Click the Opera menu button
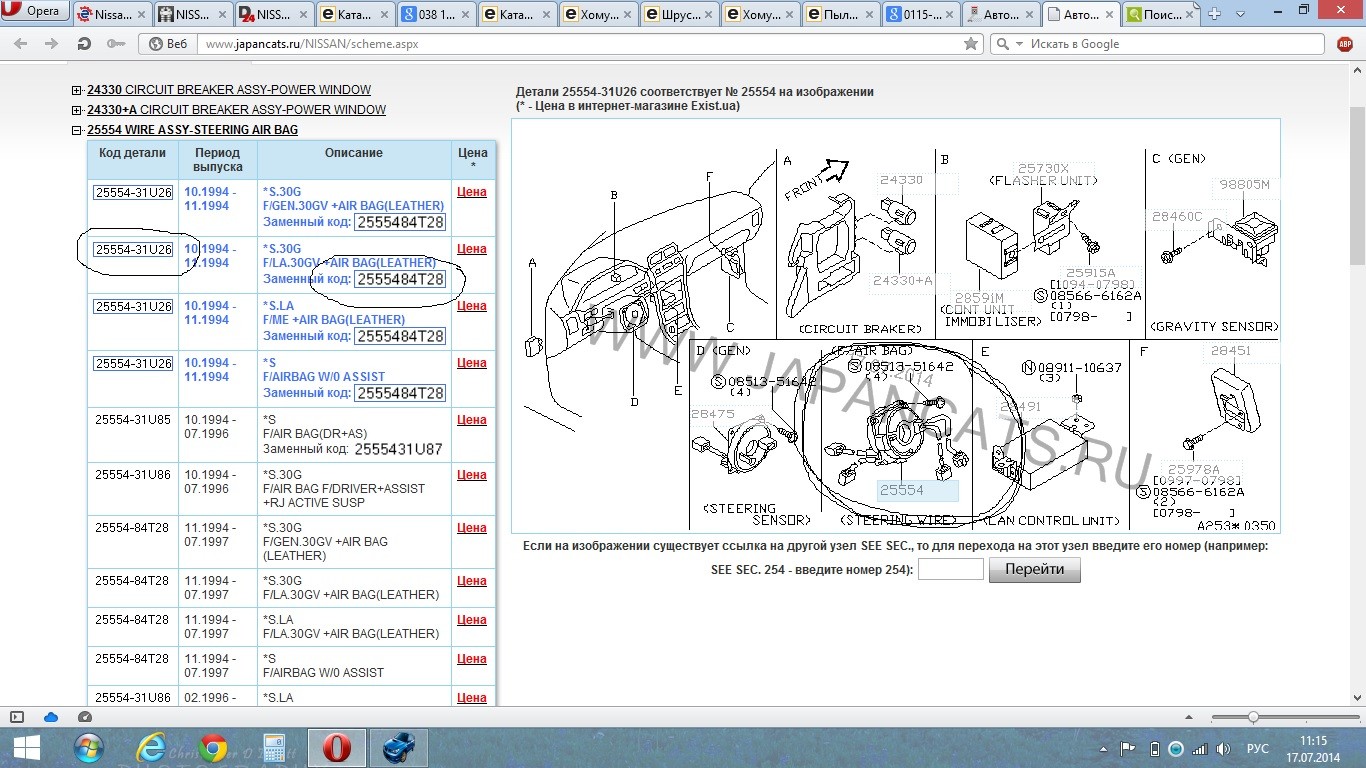Viewport: 1366px width, 768px height. click(x=35, y=12)
